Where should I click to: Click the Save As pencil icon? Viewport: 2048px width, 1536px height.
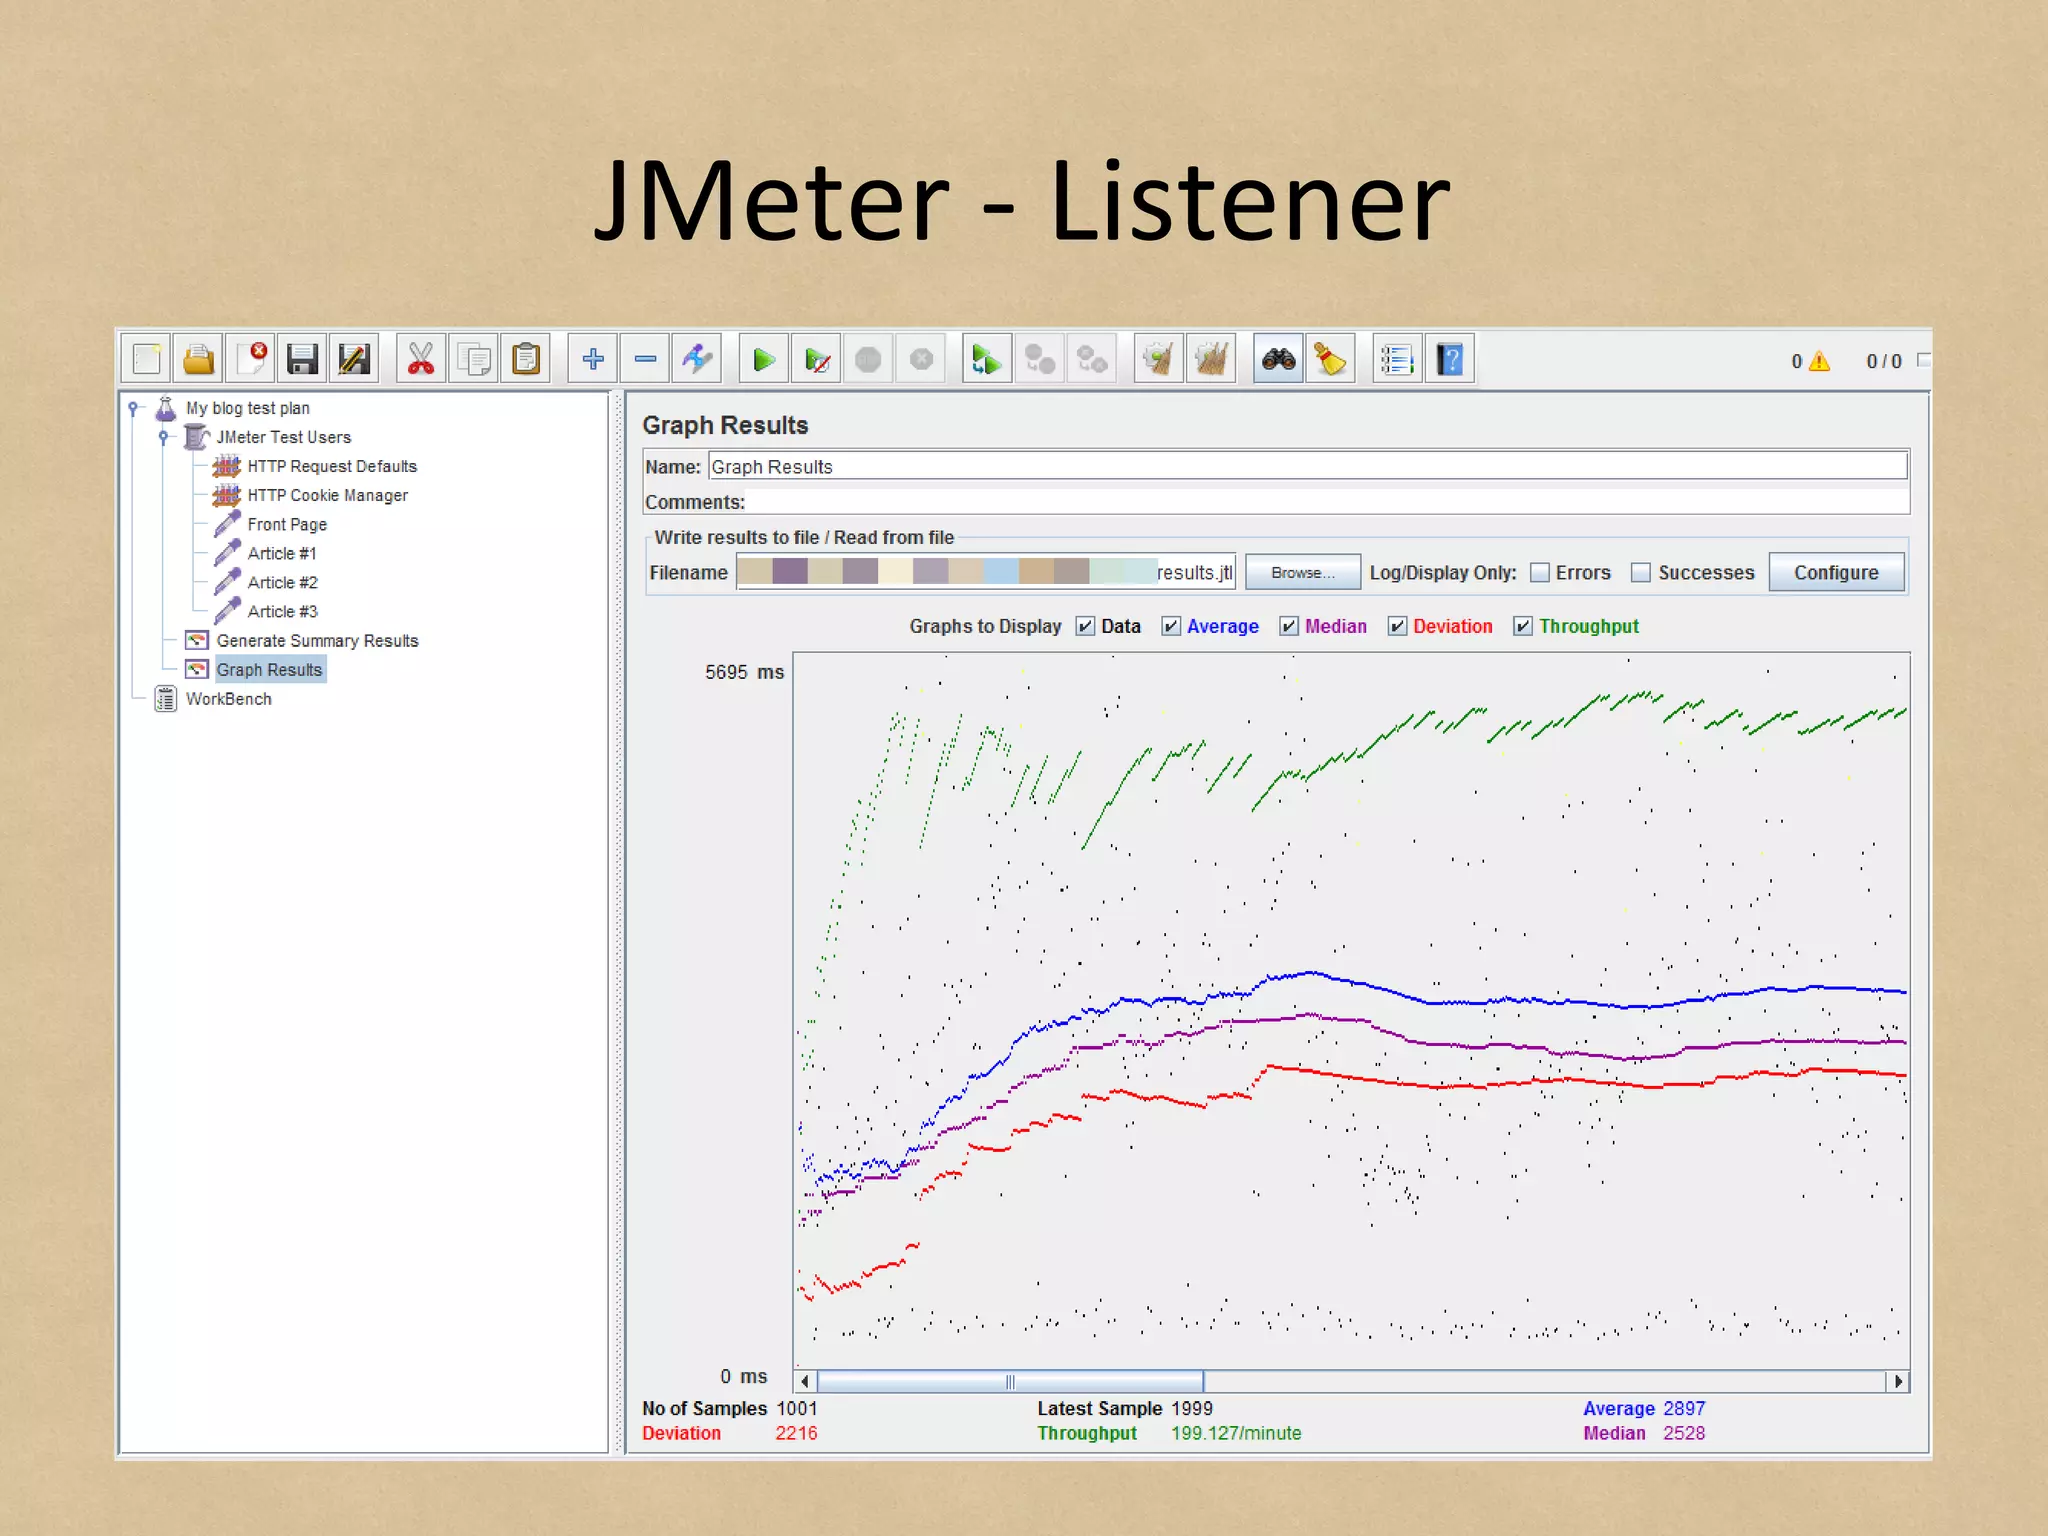(x=354, y=359)
